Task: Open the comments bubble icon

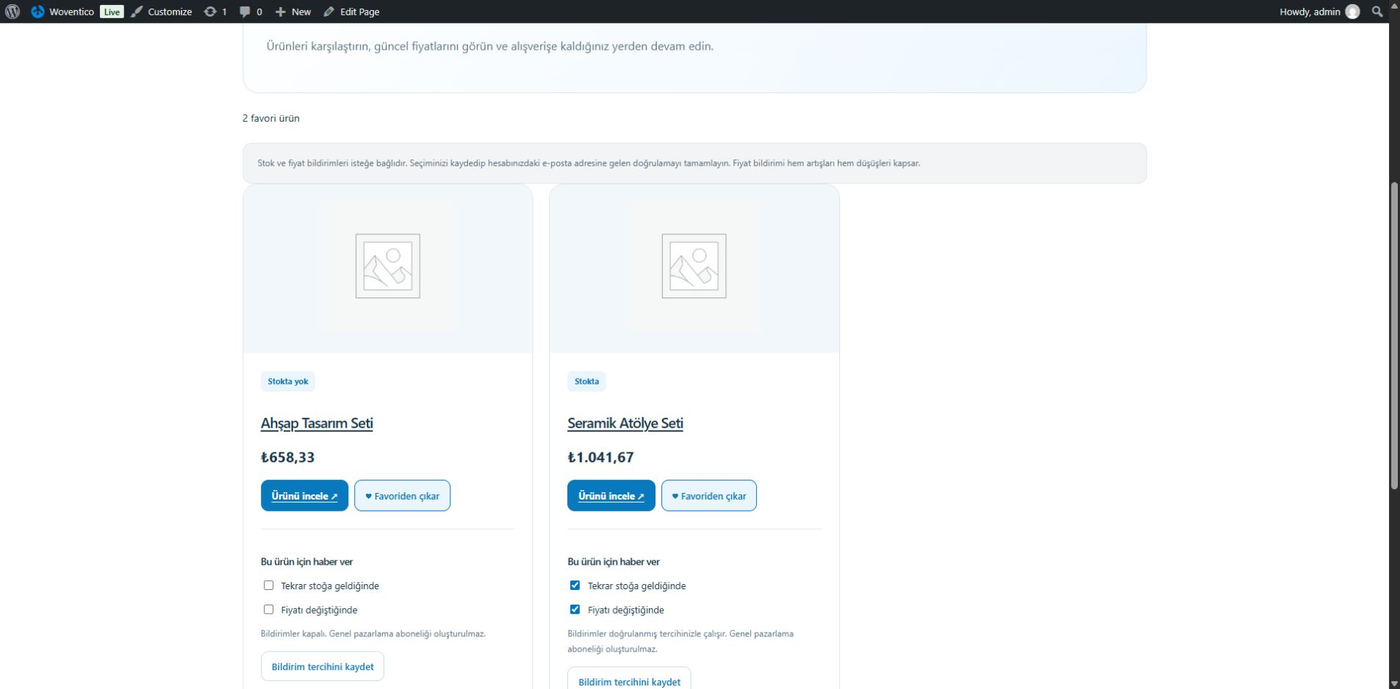Action: 245,12
